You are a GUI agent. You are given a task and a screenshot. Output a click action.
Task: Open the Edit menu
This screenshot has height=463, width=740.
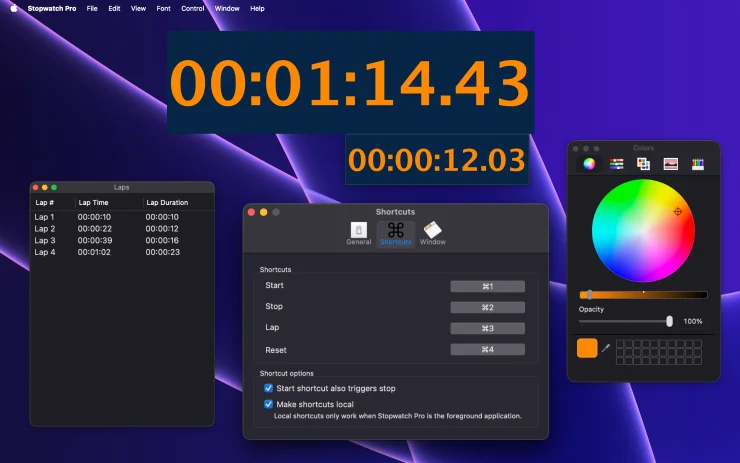[114, 8]
